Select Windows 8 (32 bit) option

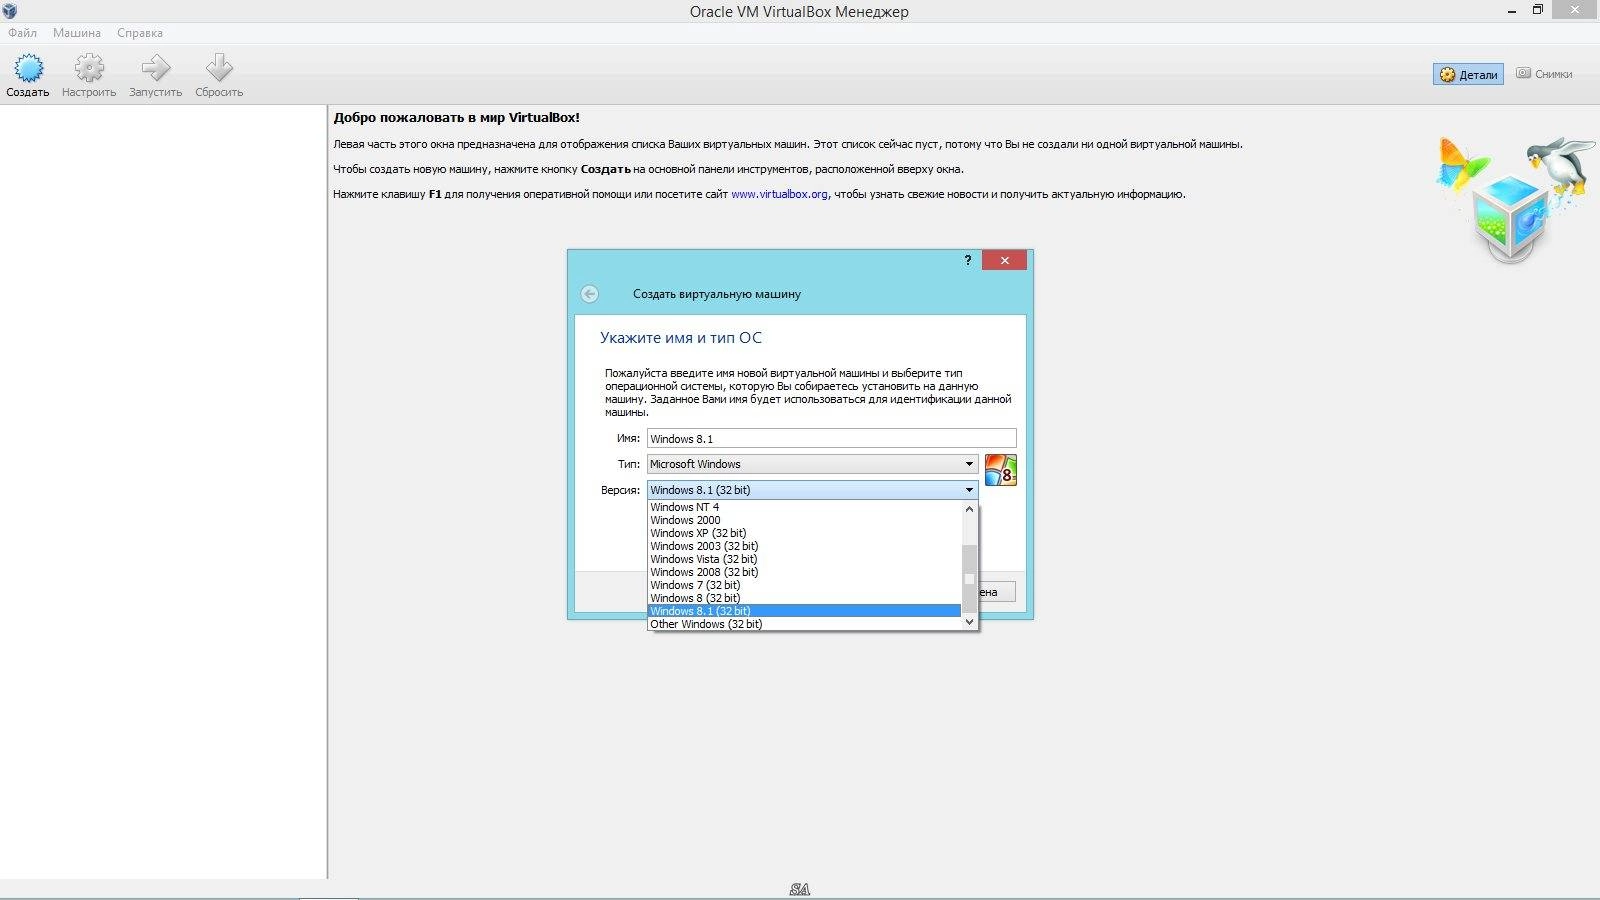coord(805,598)
